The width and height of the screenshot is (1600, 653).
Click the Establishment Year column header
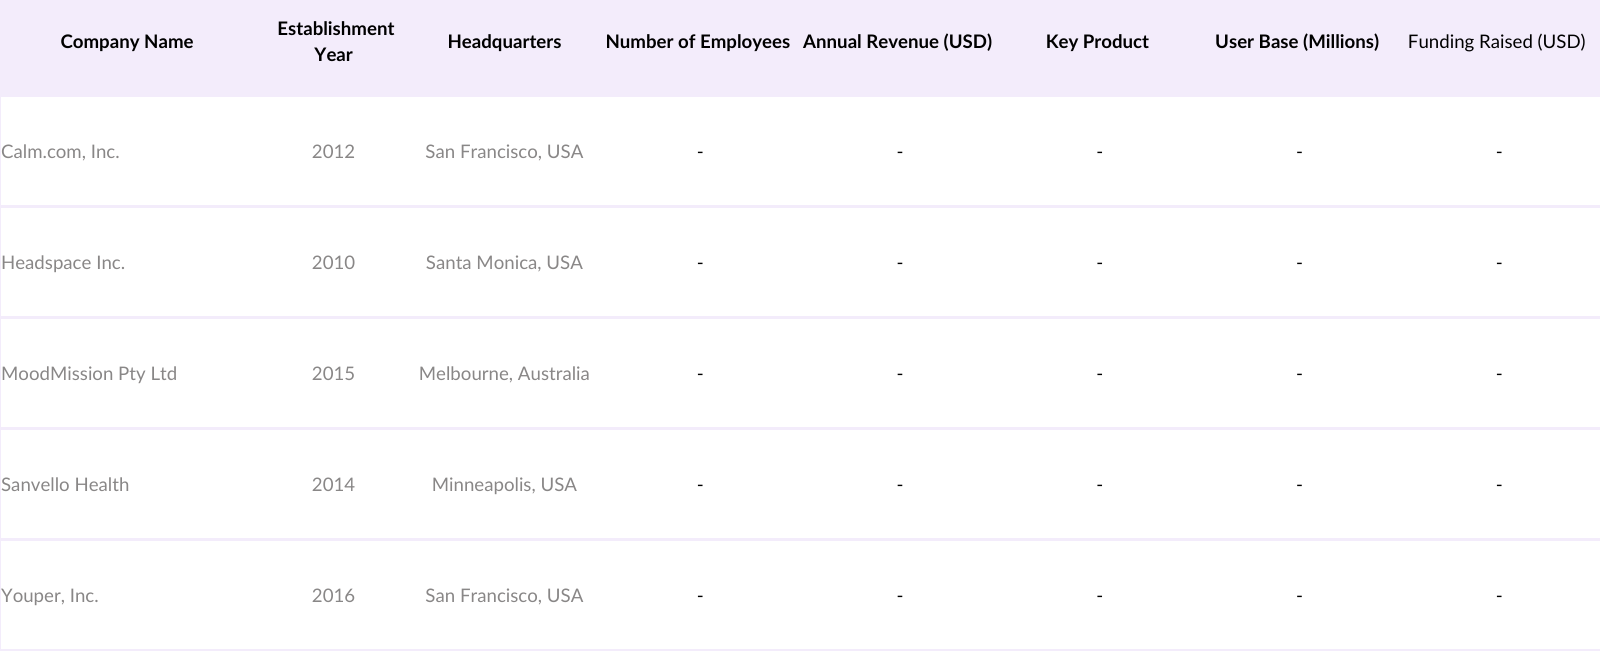click(335, 42)
